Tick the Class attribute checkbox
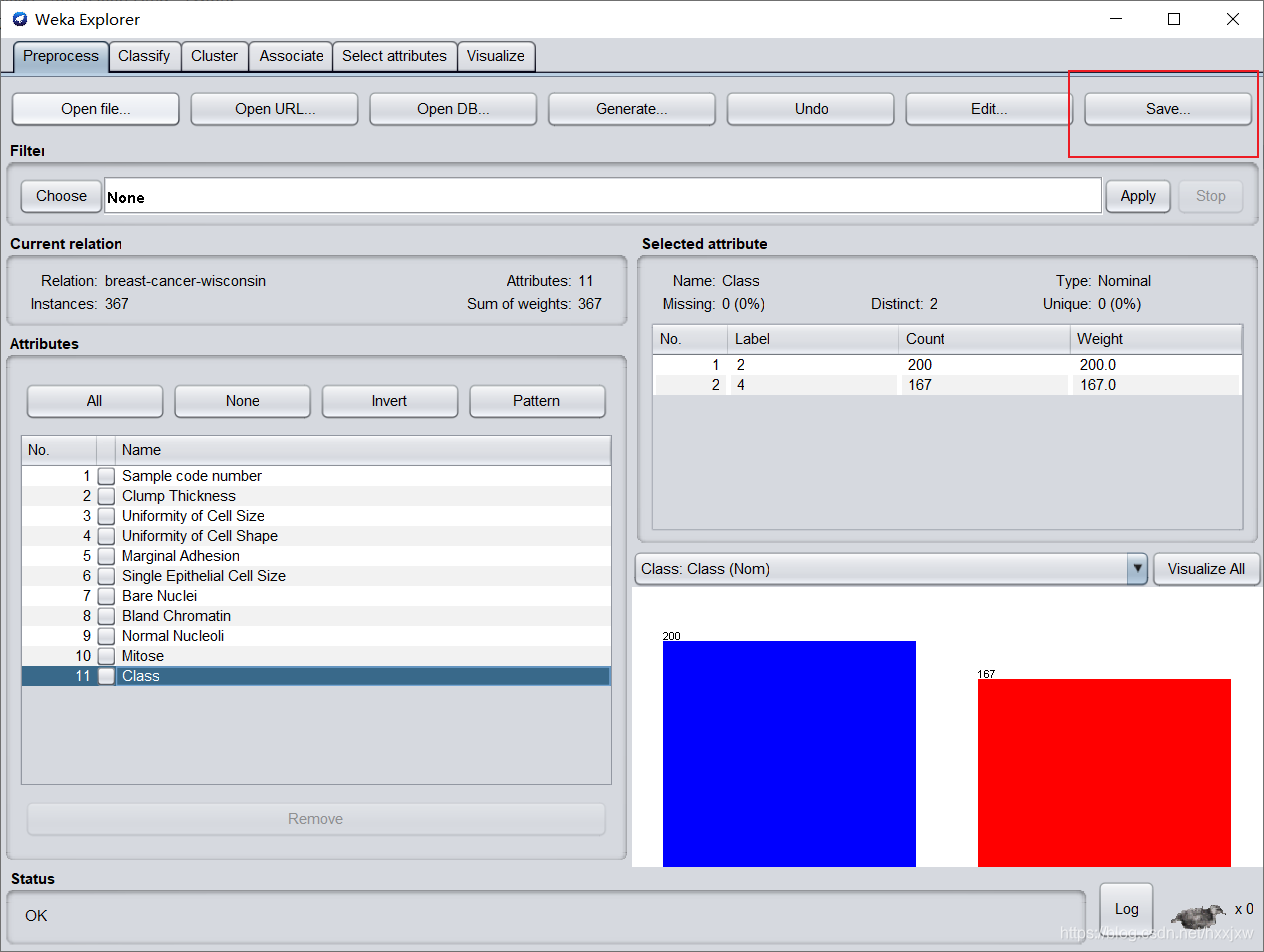 tap(106, 676)
